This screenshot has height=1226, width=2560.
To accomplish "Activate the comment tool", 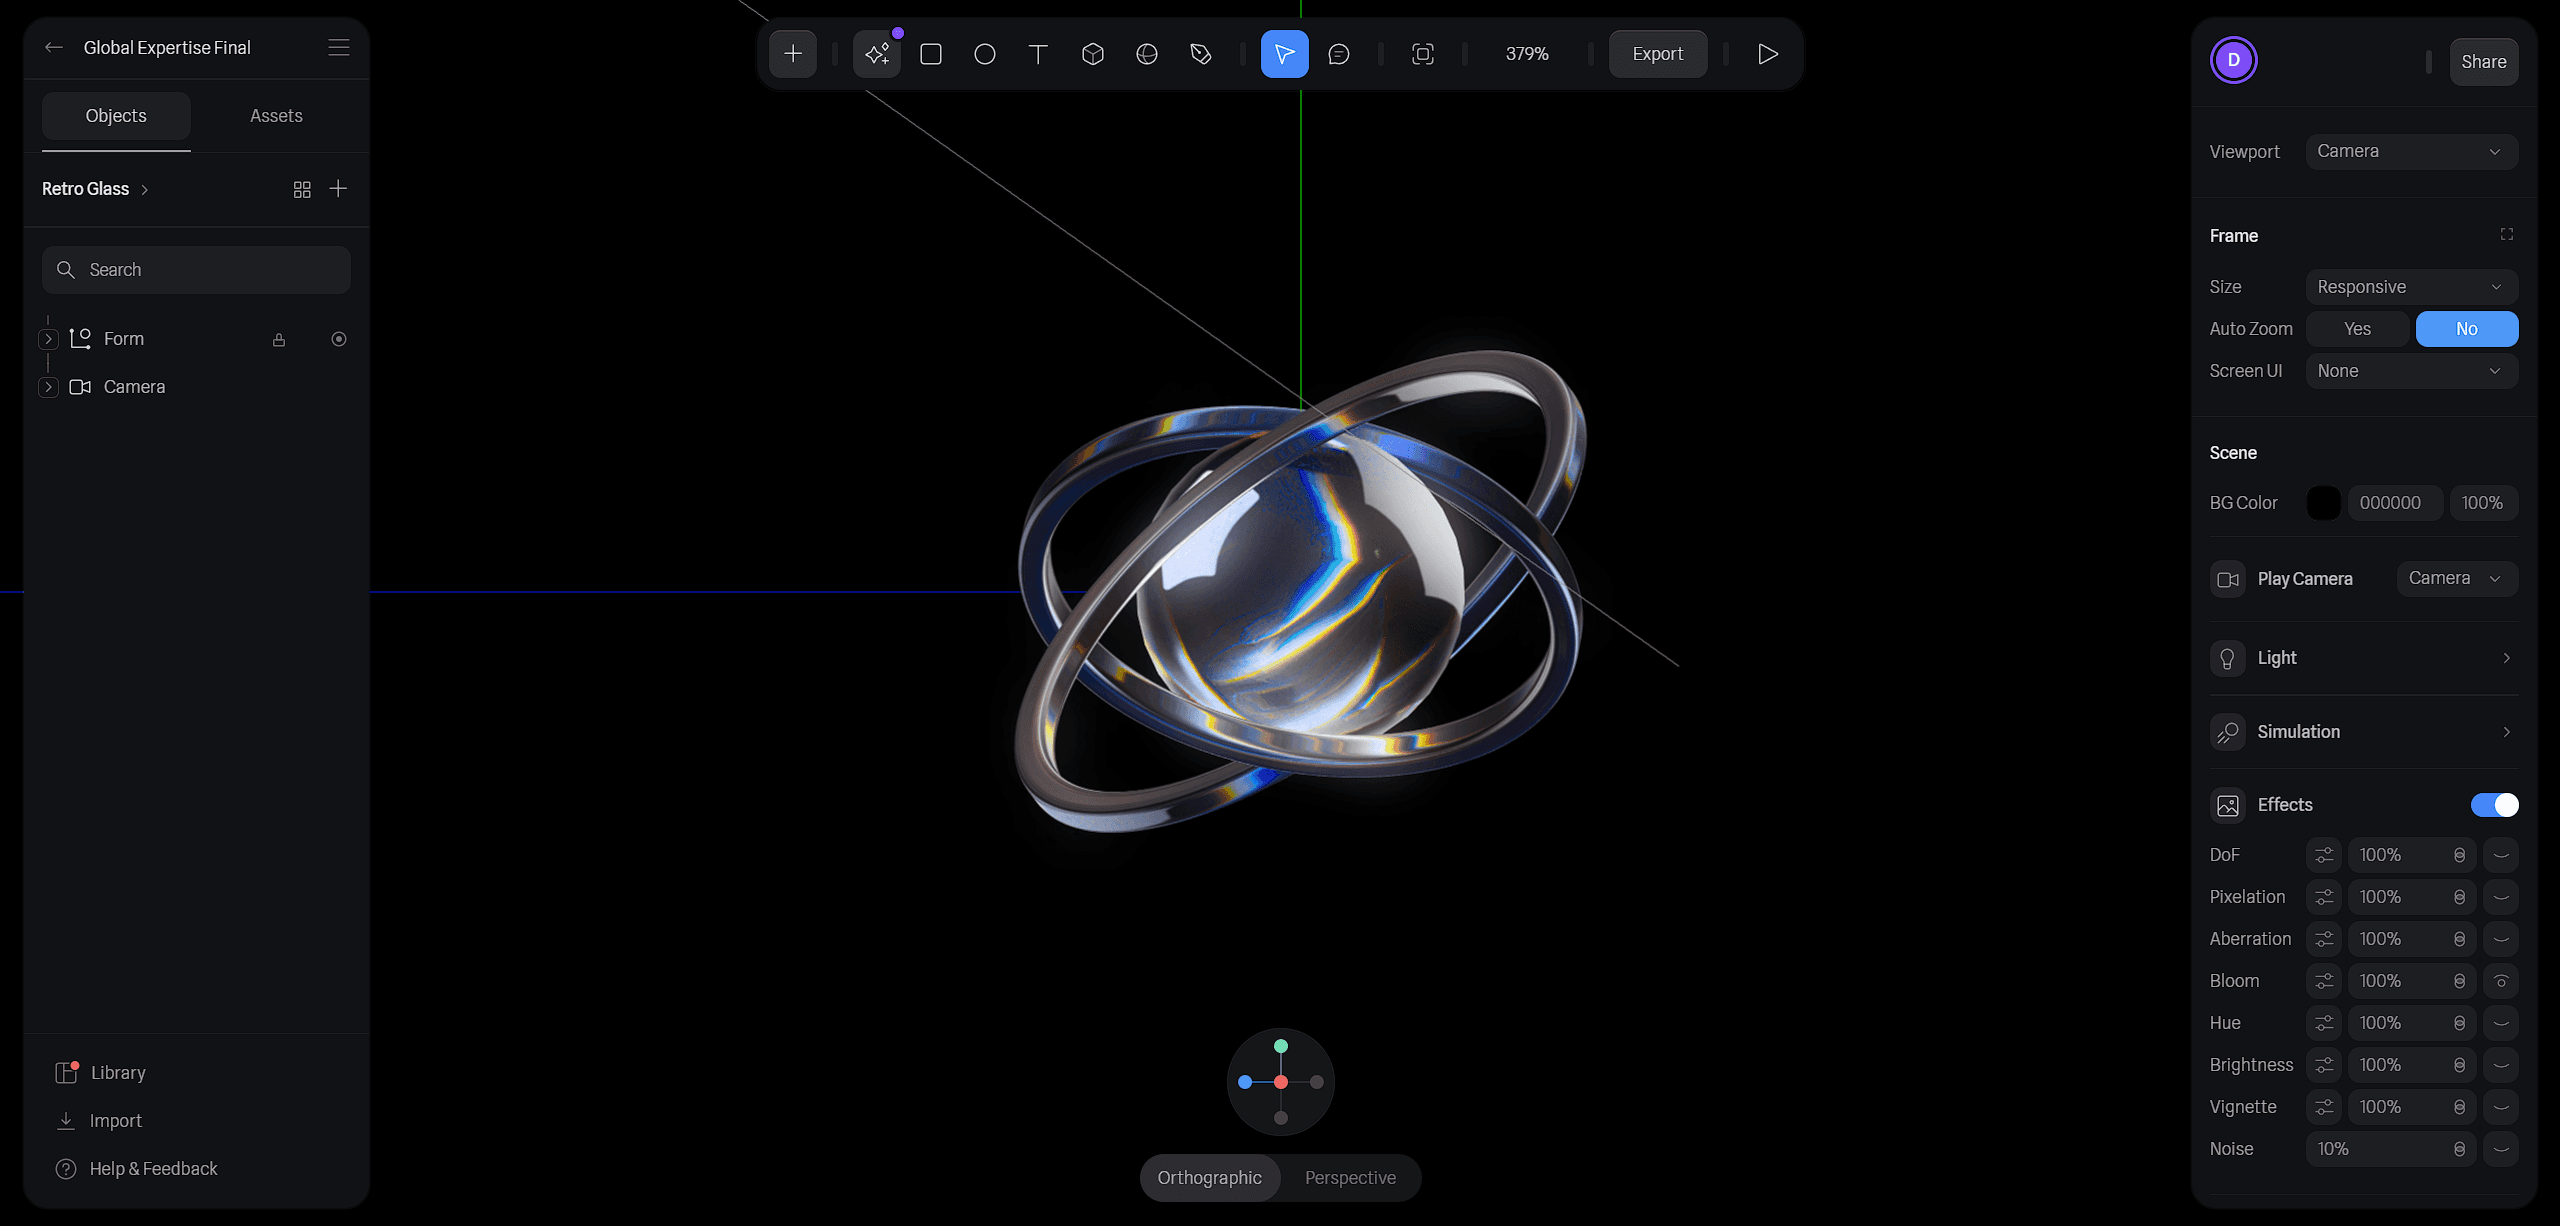I will click(1338, 54).
